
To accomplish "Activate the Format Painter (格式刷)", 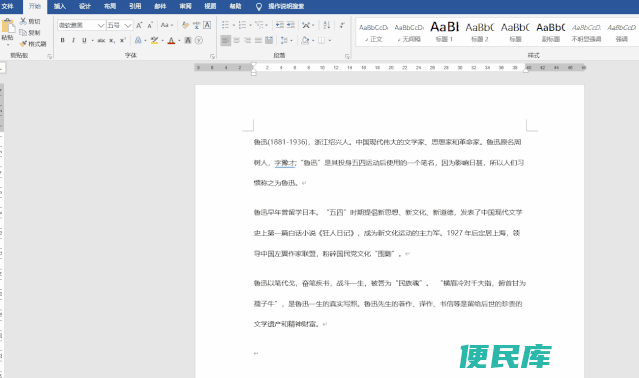I will pyautogui.click(x=33, y=44).
